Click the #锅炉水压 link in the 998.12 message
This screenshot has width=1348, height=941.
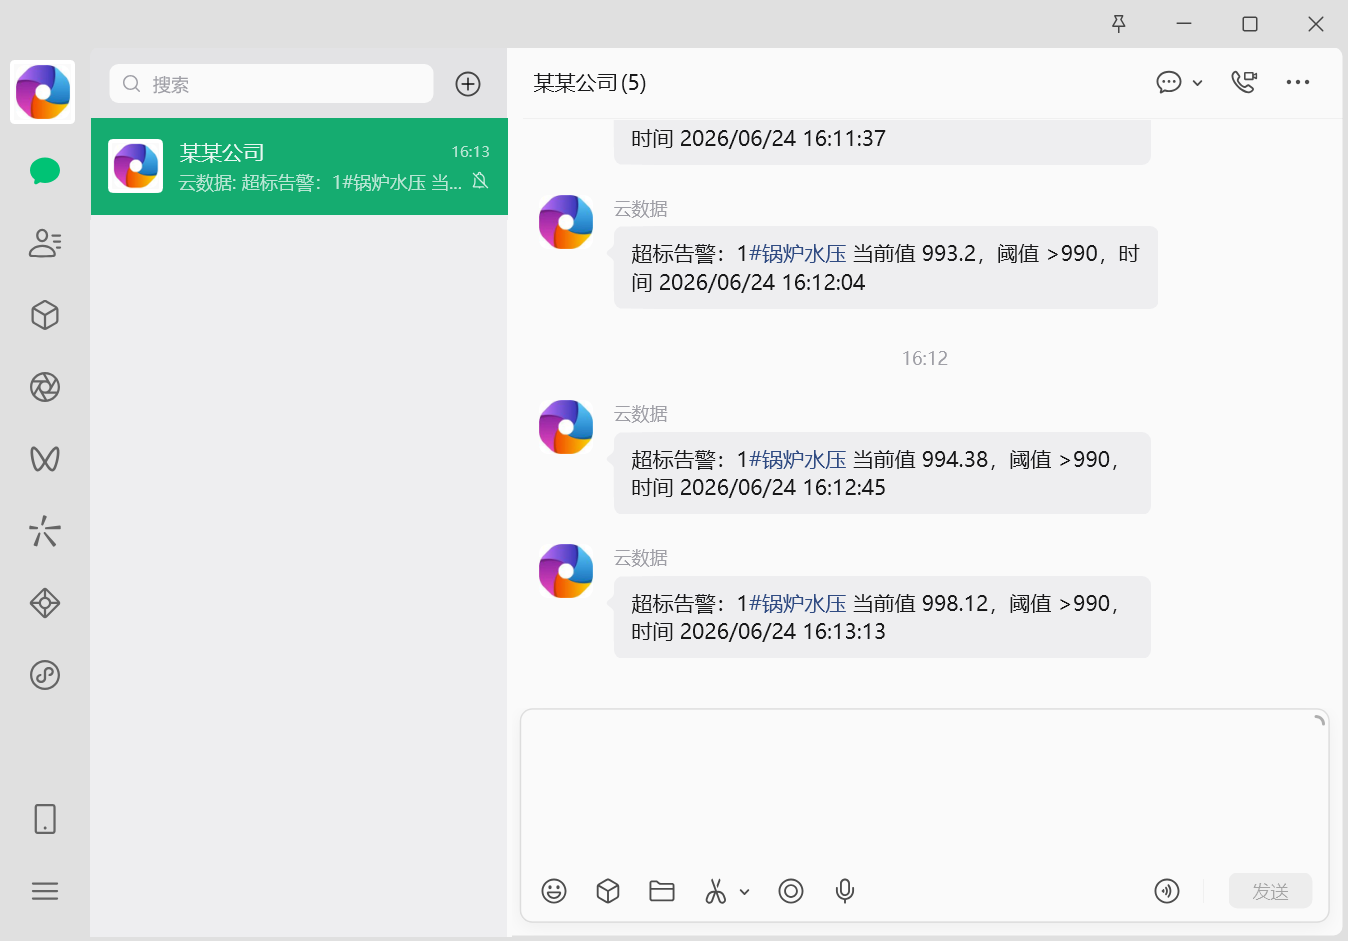pyautogui.click(x=798, y=604)
